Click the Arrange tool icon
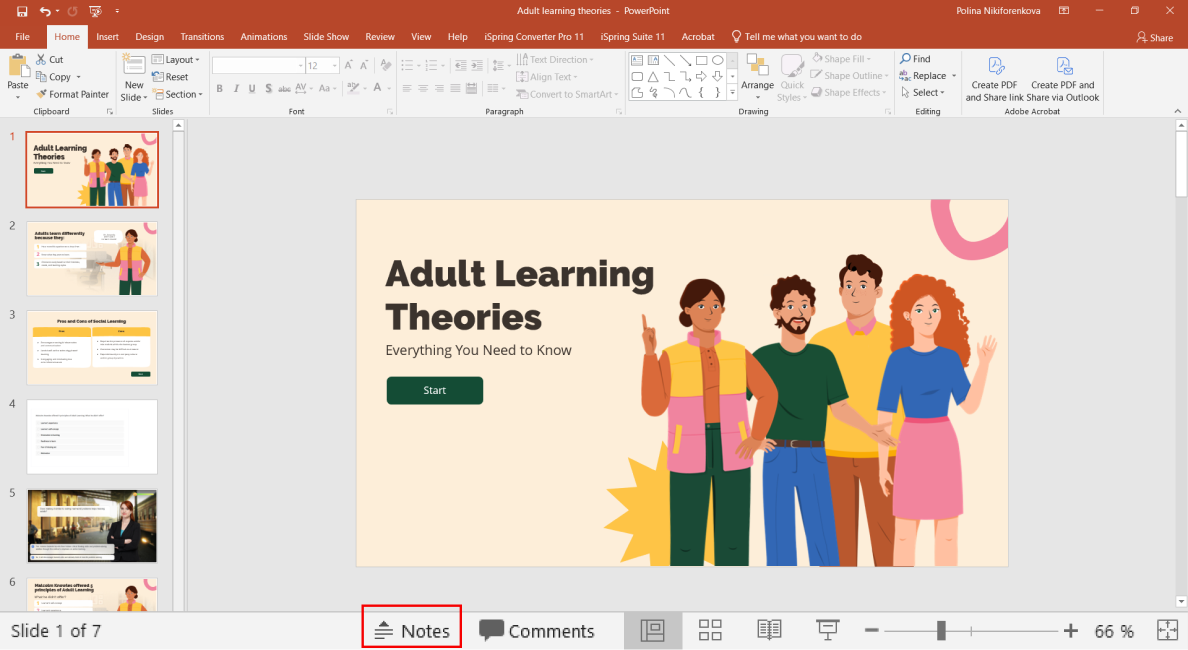 click(758, 65)
